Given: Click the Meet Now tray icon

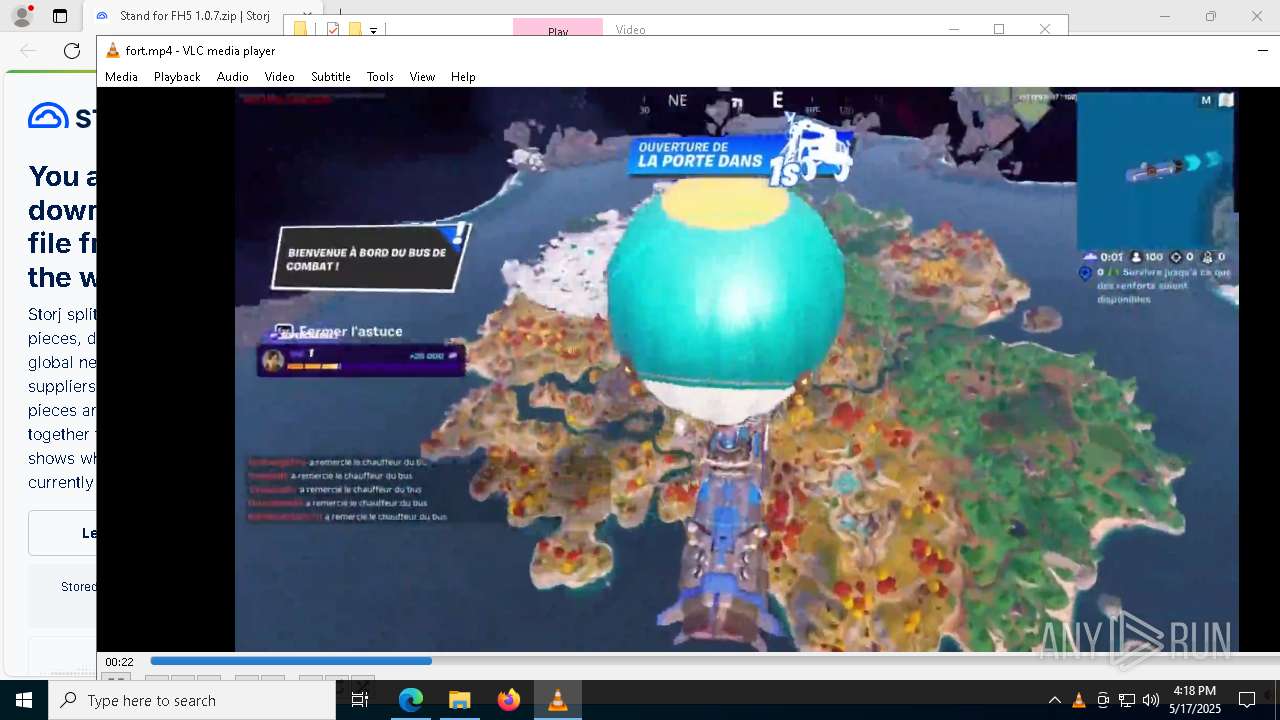Looking at the screenshot, I should (1102, 700).
